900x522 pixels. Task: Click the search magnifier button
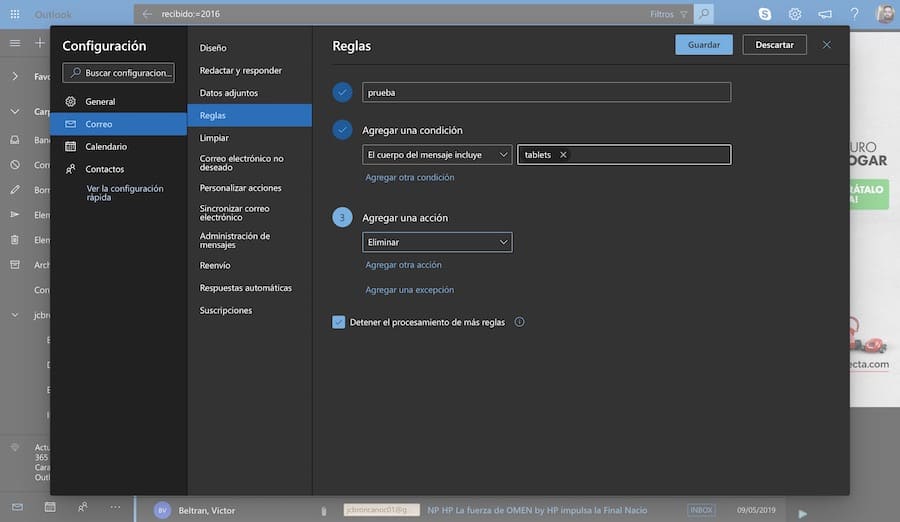tap(704, 14)
